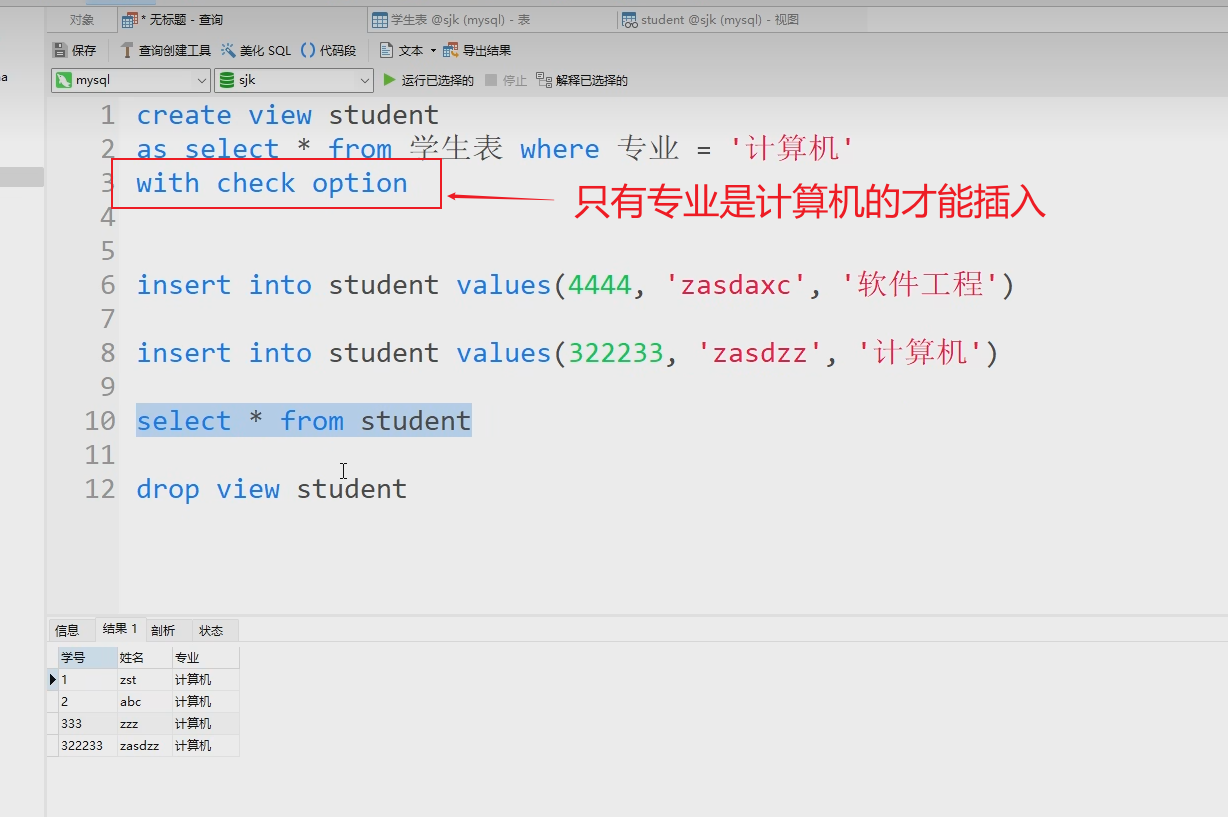Click 解释已选择的 to explain the selection
Screen dimensions: 1228x817
click(582, 80)
